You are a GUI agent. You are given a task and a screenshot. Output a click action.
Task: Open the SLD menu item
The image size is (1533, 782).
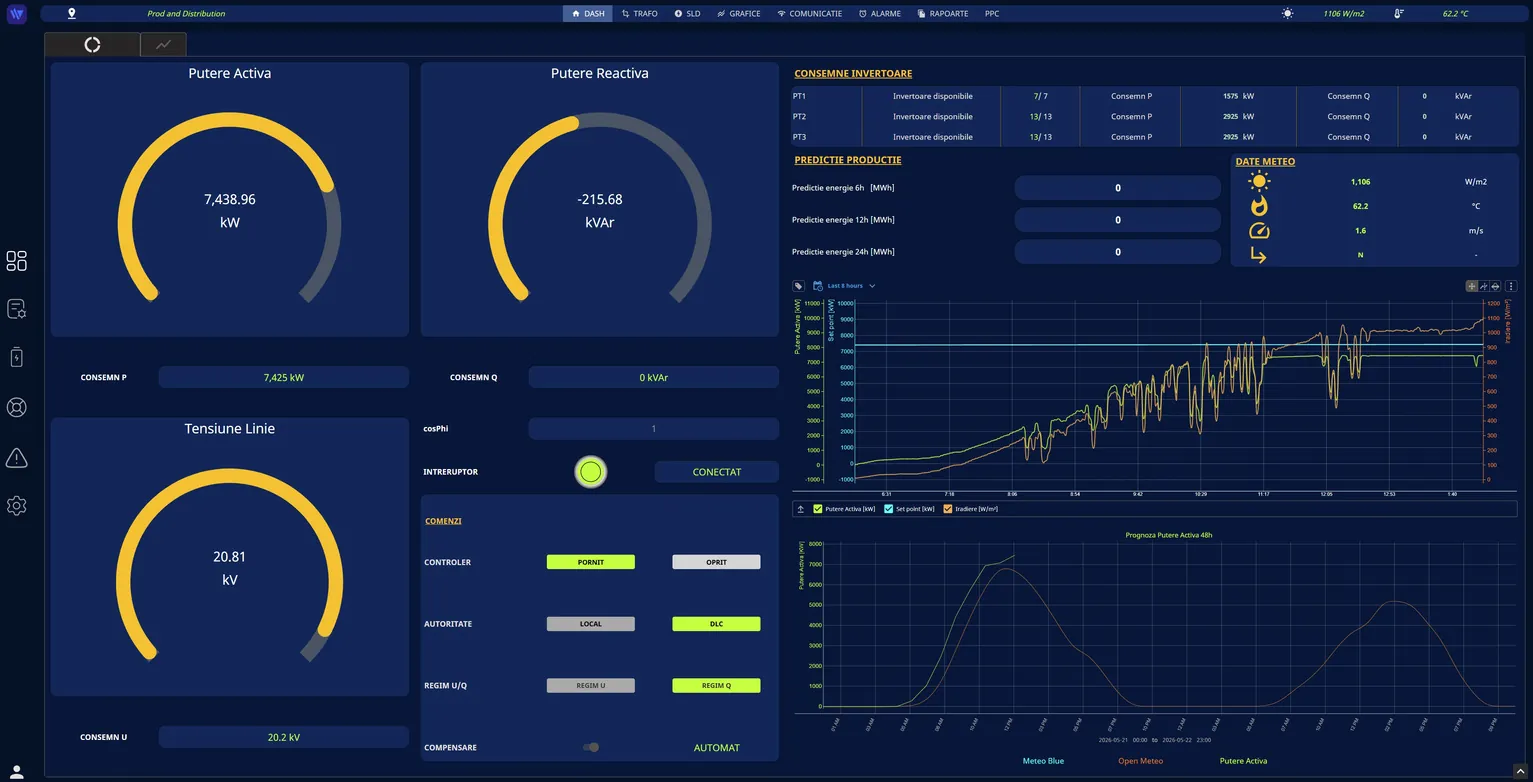[688, 14]
